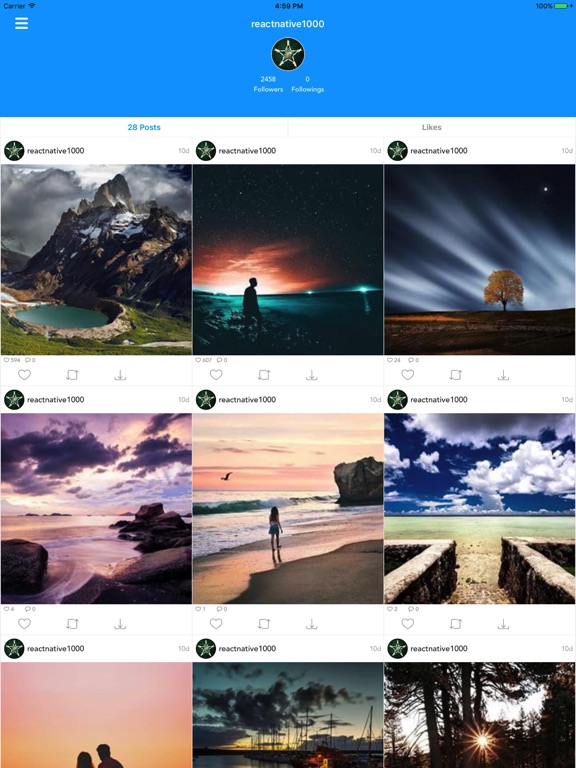This screenshot has height=768, width=576.
Task: Open the hamburger menu
Action: [22, 23]
